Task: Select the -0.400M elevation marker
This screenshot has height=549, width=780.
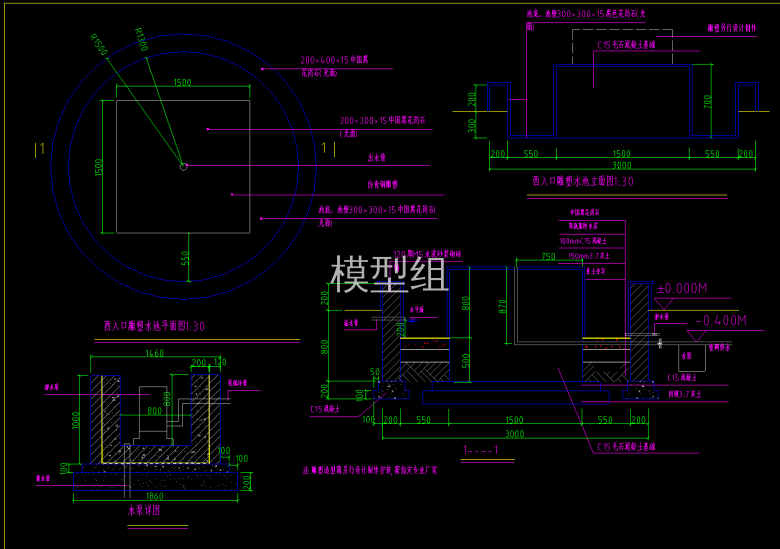Action: pyautogui.click(x=720, y=321)
